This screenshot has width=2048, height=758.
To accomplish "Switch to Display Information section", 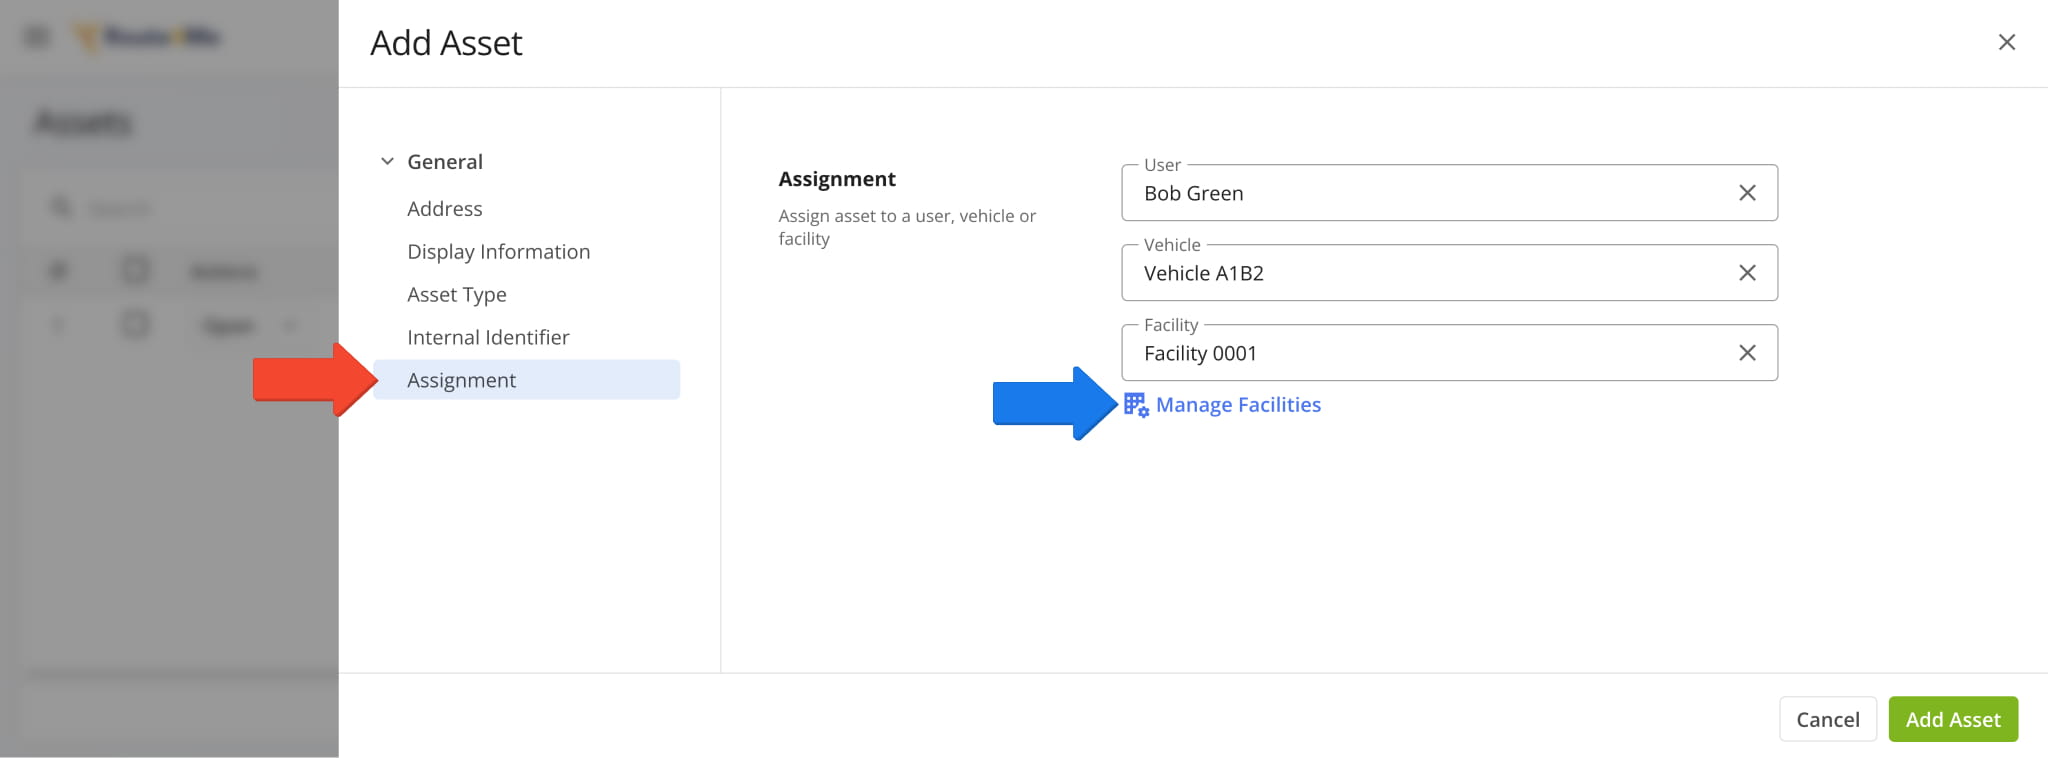I will click(x=498, y=251).
